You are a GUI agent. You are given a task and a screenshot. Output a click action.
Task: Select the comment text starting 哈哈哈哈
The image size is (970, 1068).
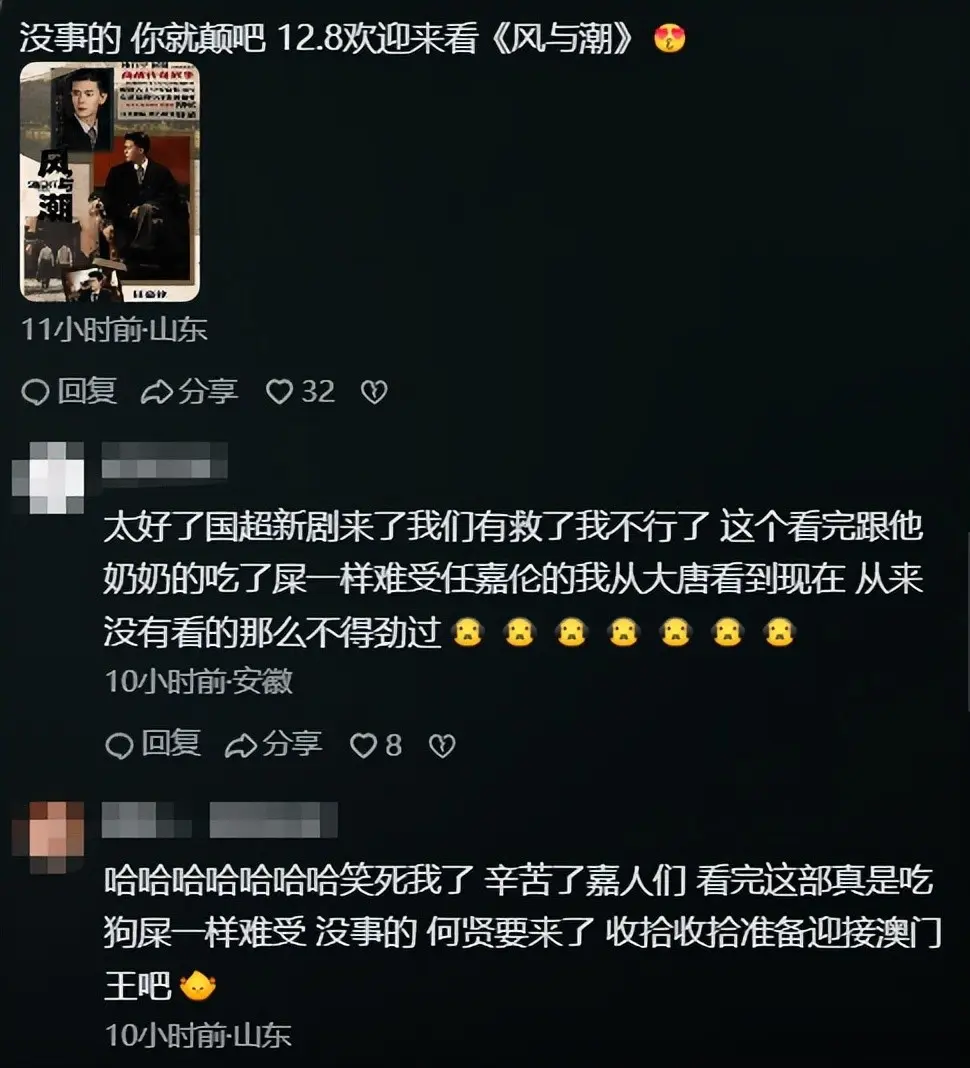[x=522, y=933]
